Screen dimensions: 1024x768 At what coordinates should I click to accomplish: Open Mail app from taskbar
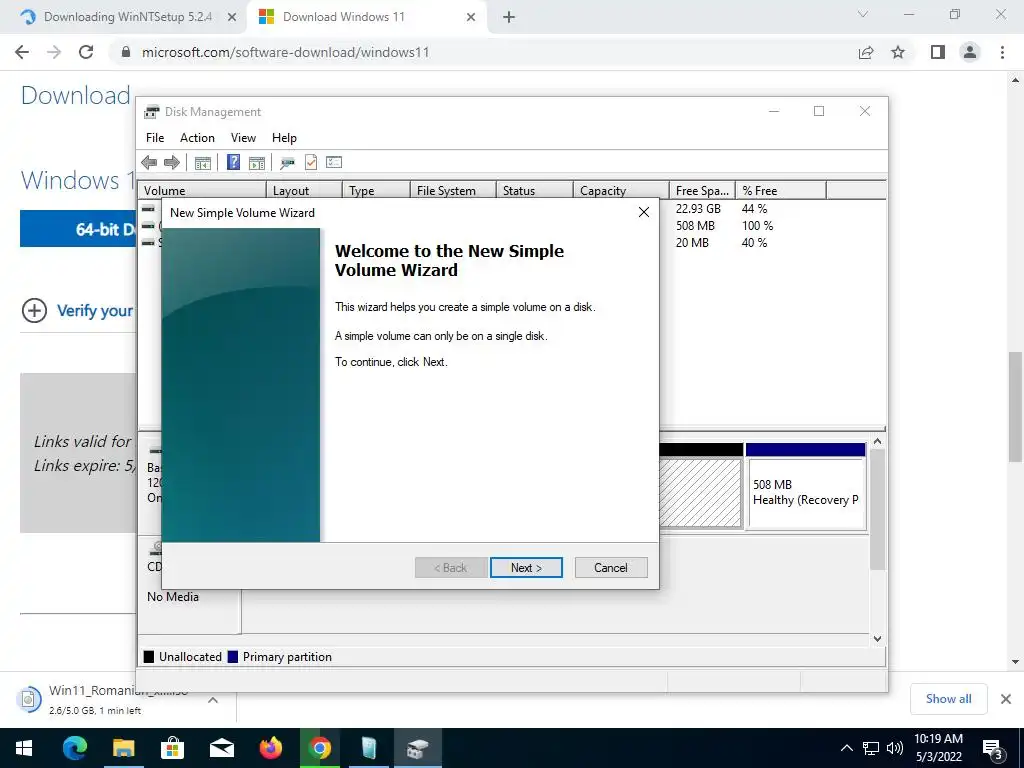[x=221, y=748]
